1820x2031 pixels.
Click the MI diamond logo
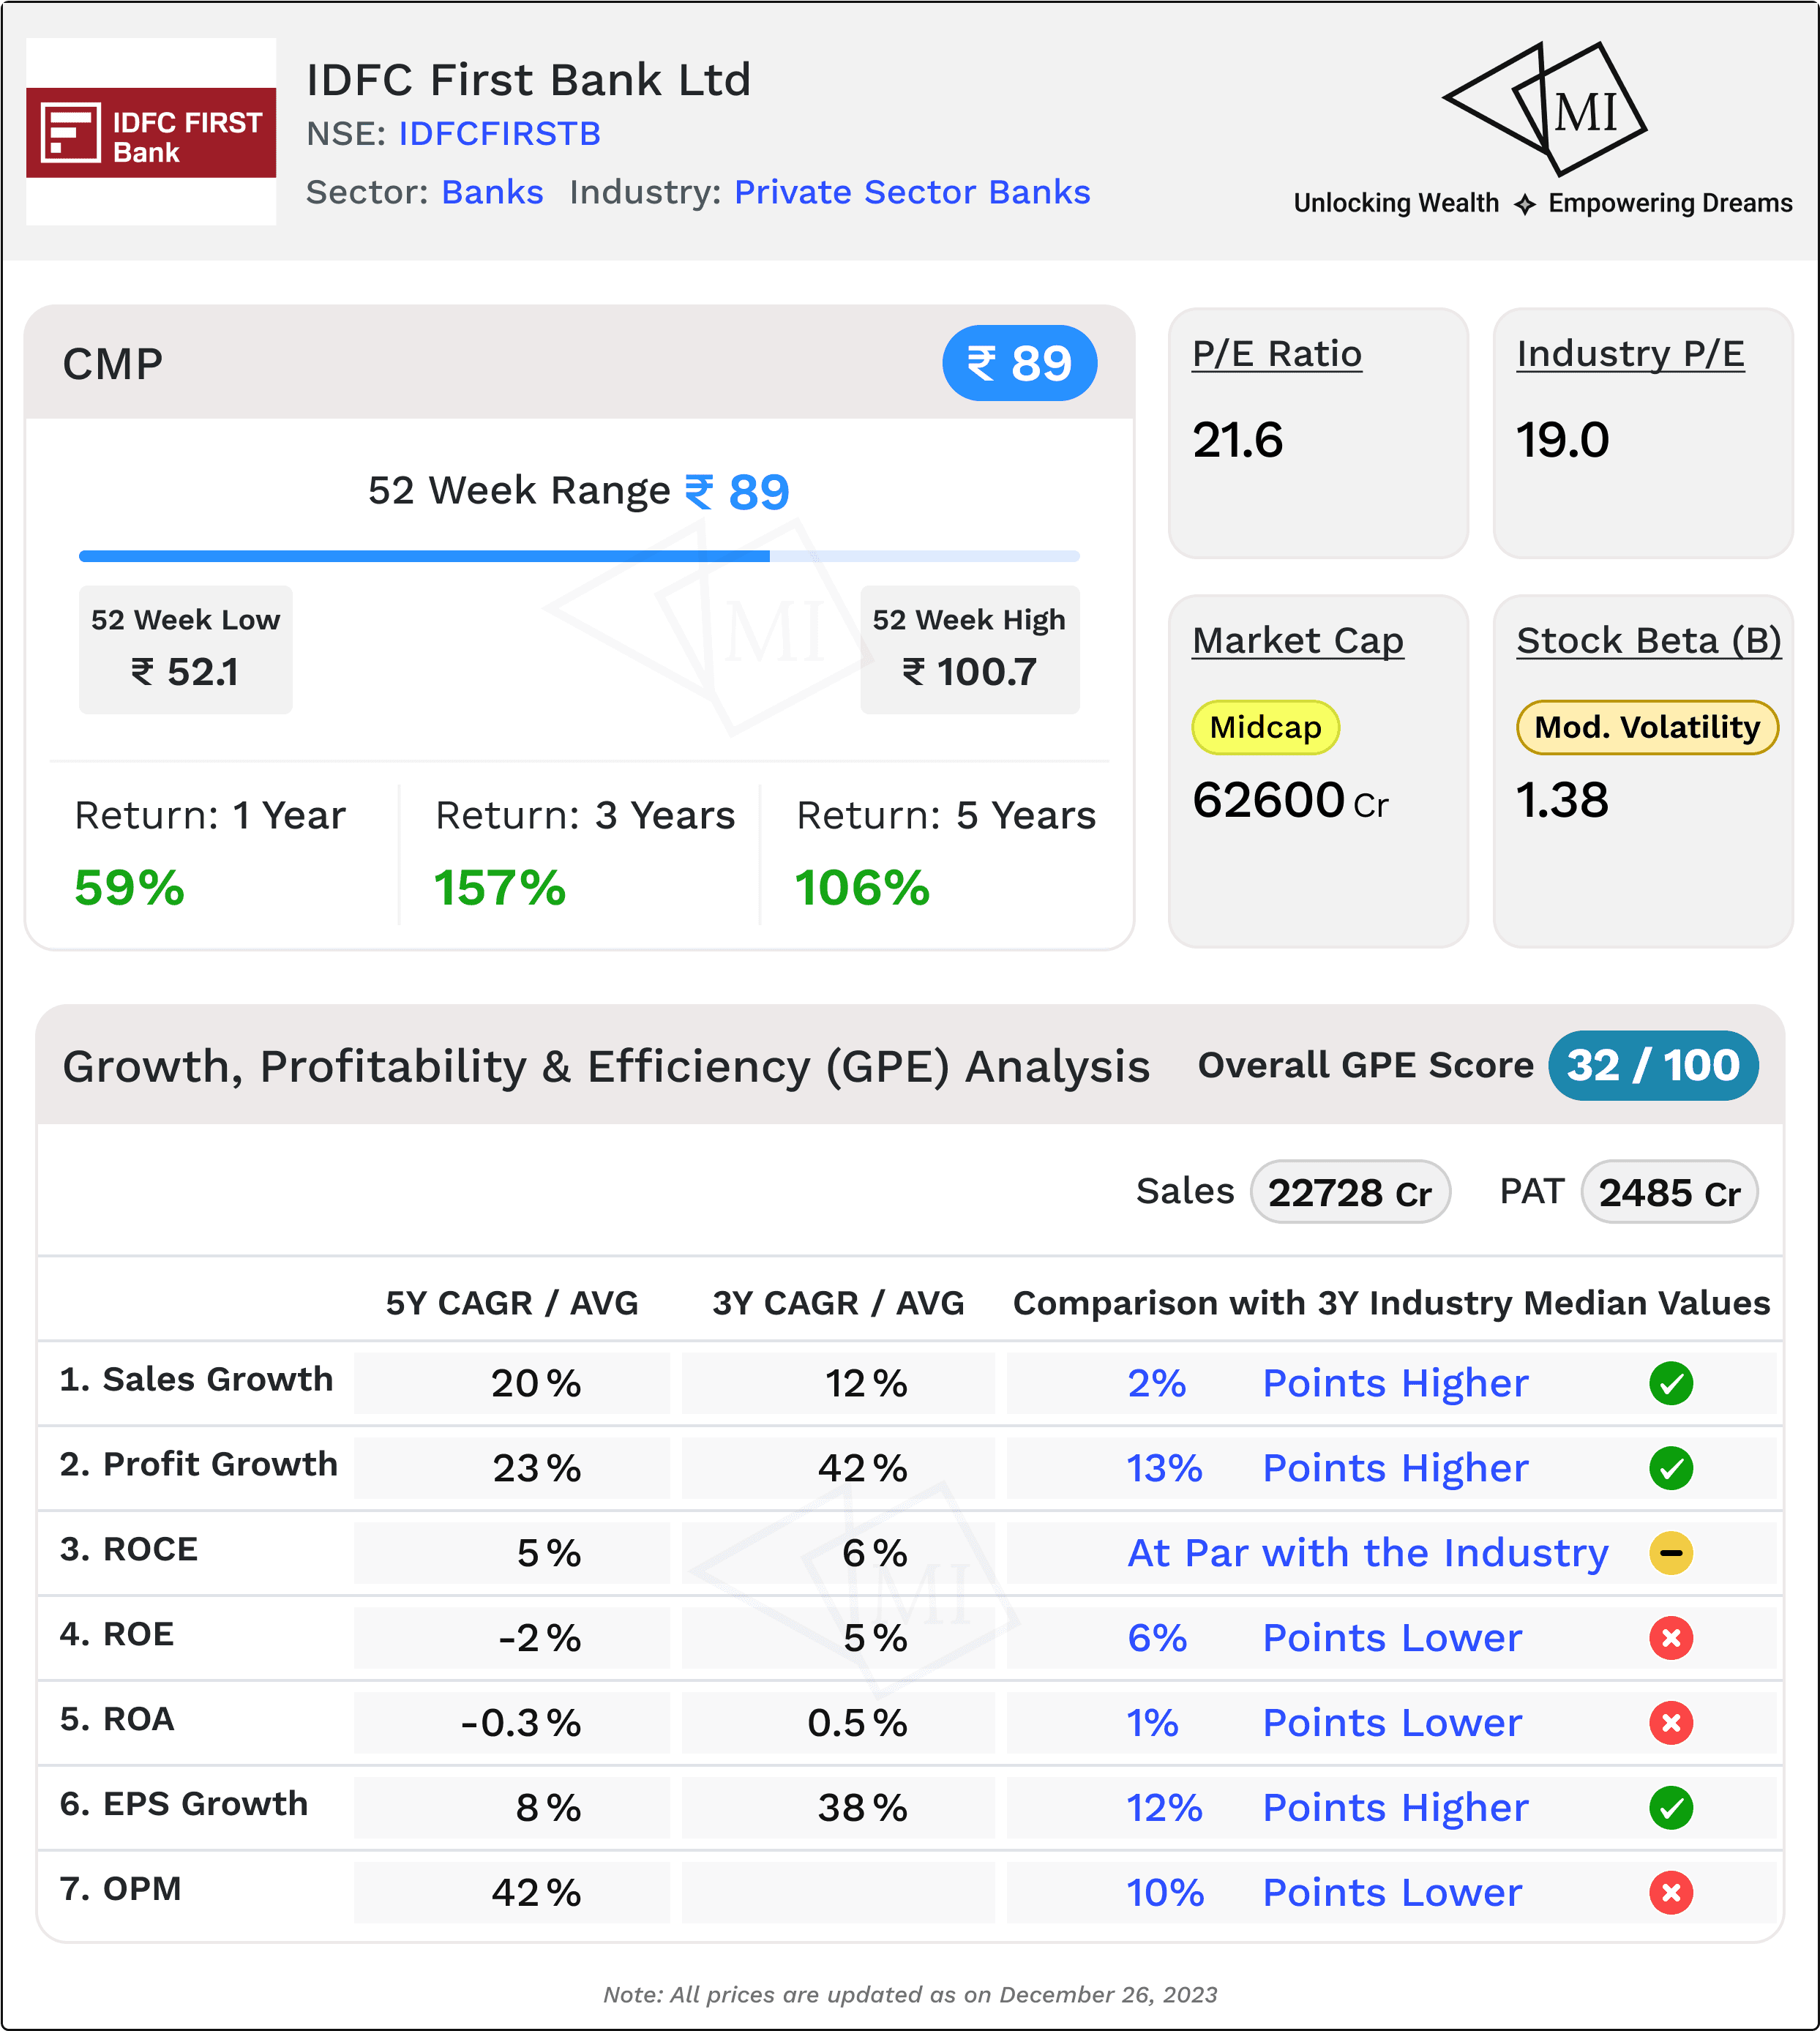[1544, 108]
